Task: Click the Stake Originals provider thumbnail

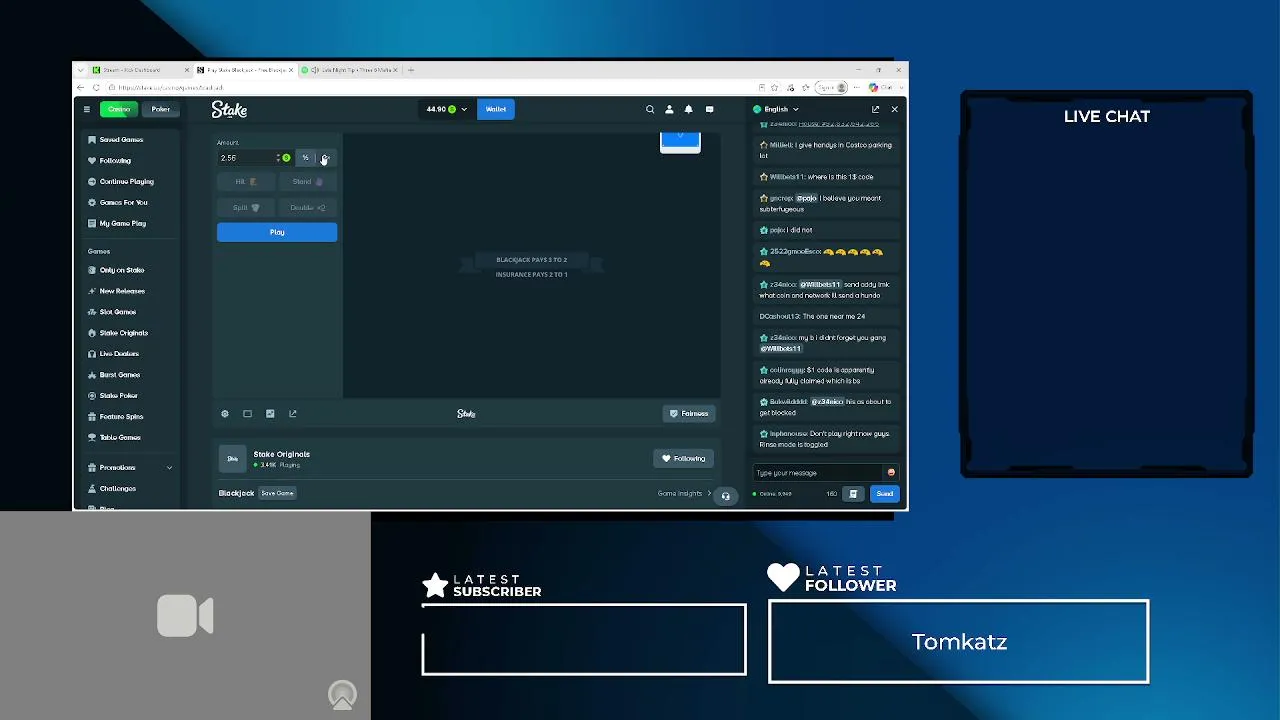Action: (x=232, y=459)
